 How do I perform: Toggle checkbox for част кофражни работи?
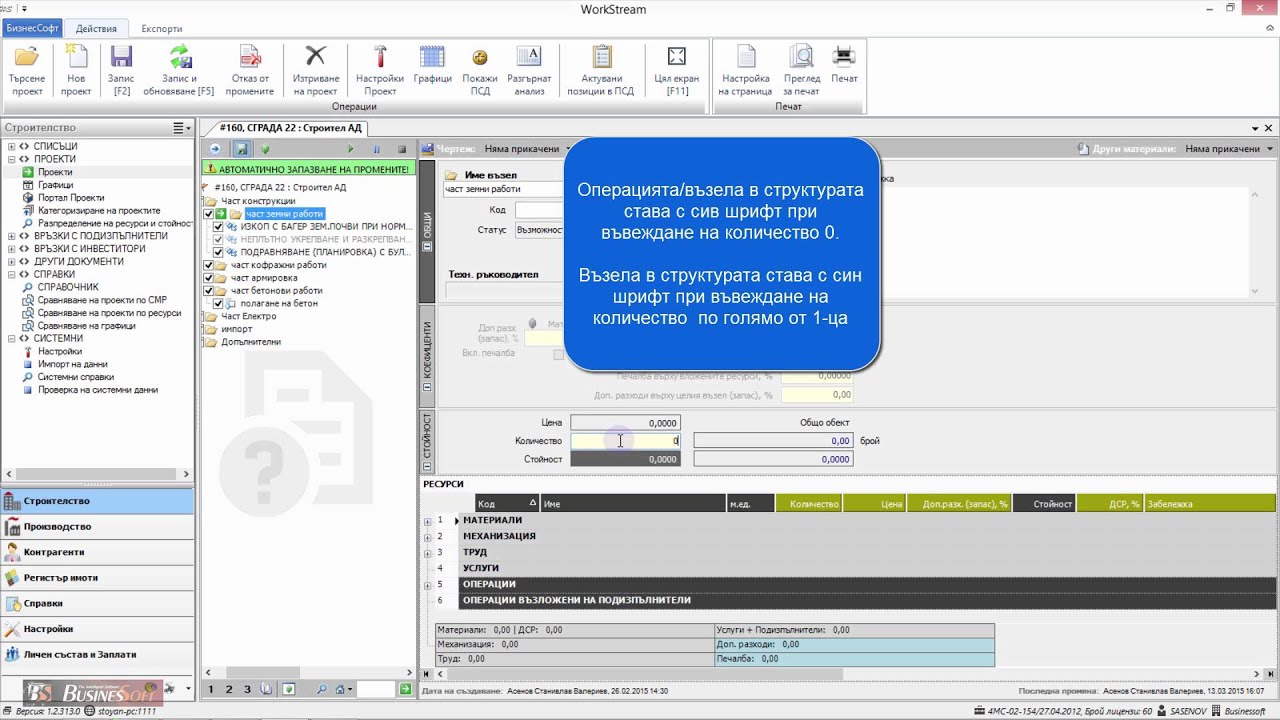209,265
